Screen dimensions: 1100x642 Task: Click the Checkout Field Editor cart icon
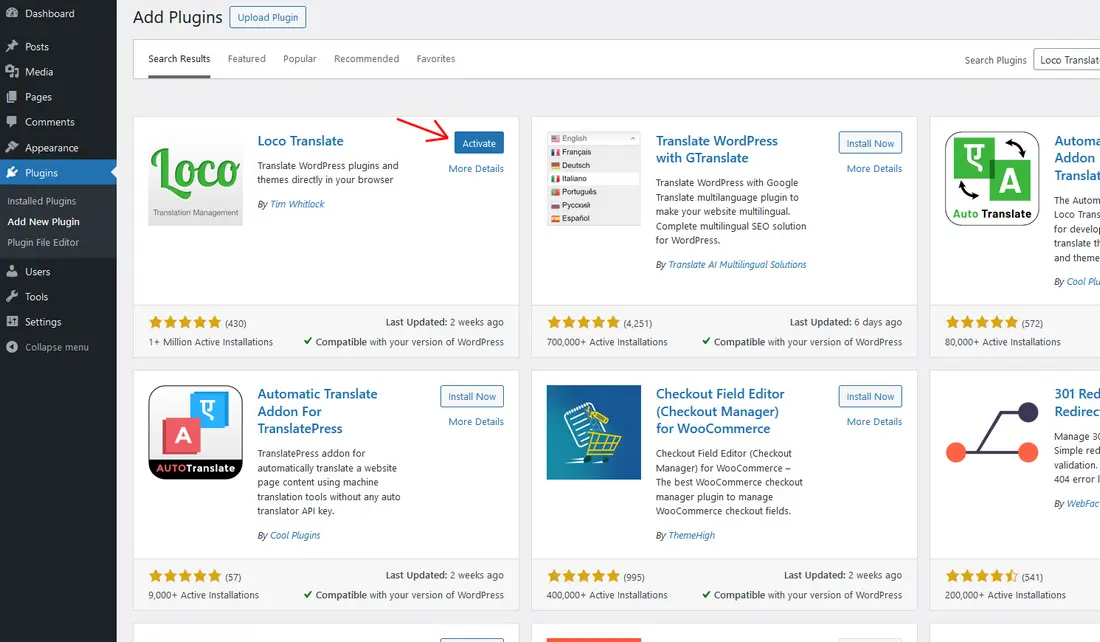point(593,432)
